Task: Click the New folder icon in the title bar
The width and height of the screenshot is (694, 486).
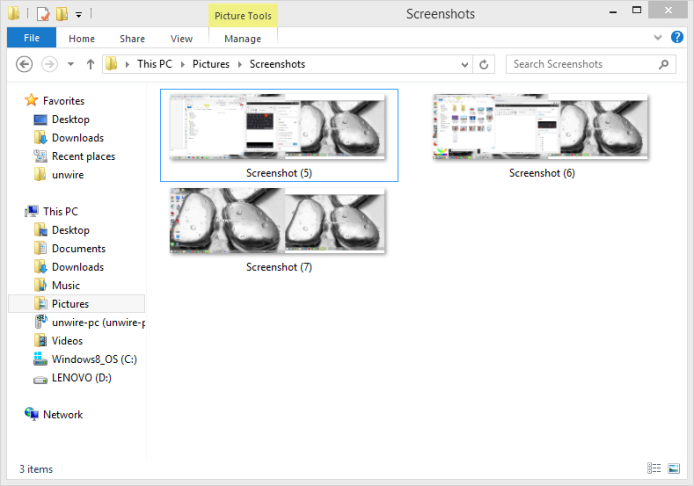Action: pos(61,15)
